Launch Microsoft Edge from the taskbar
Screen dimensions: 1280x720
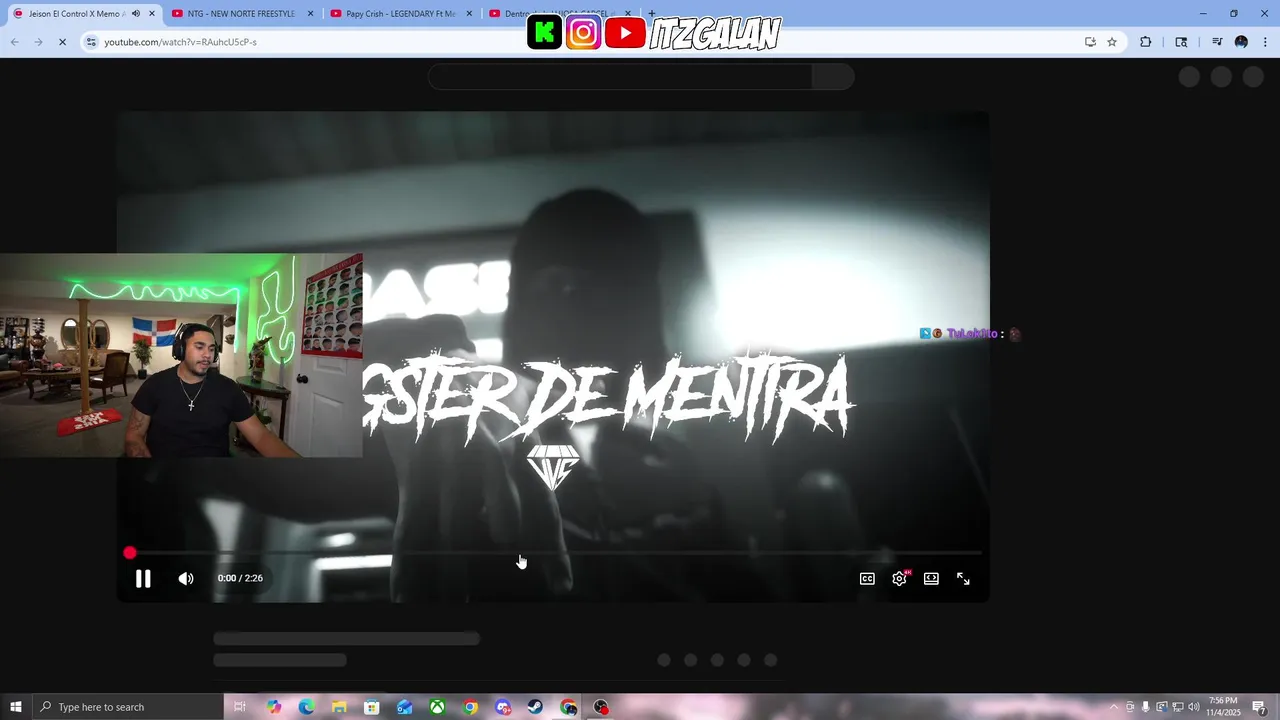click(306, 707)
